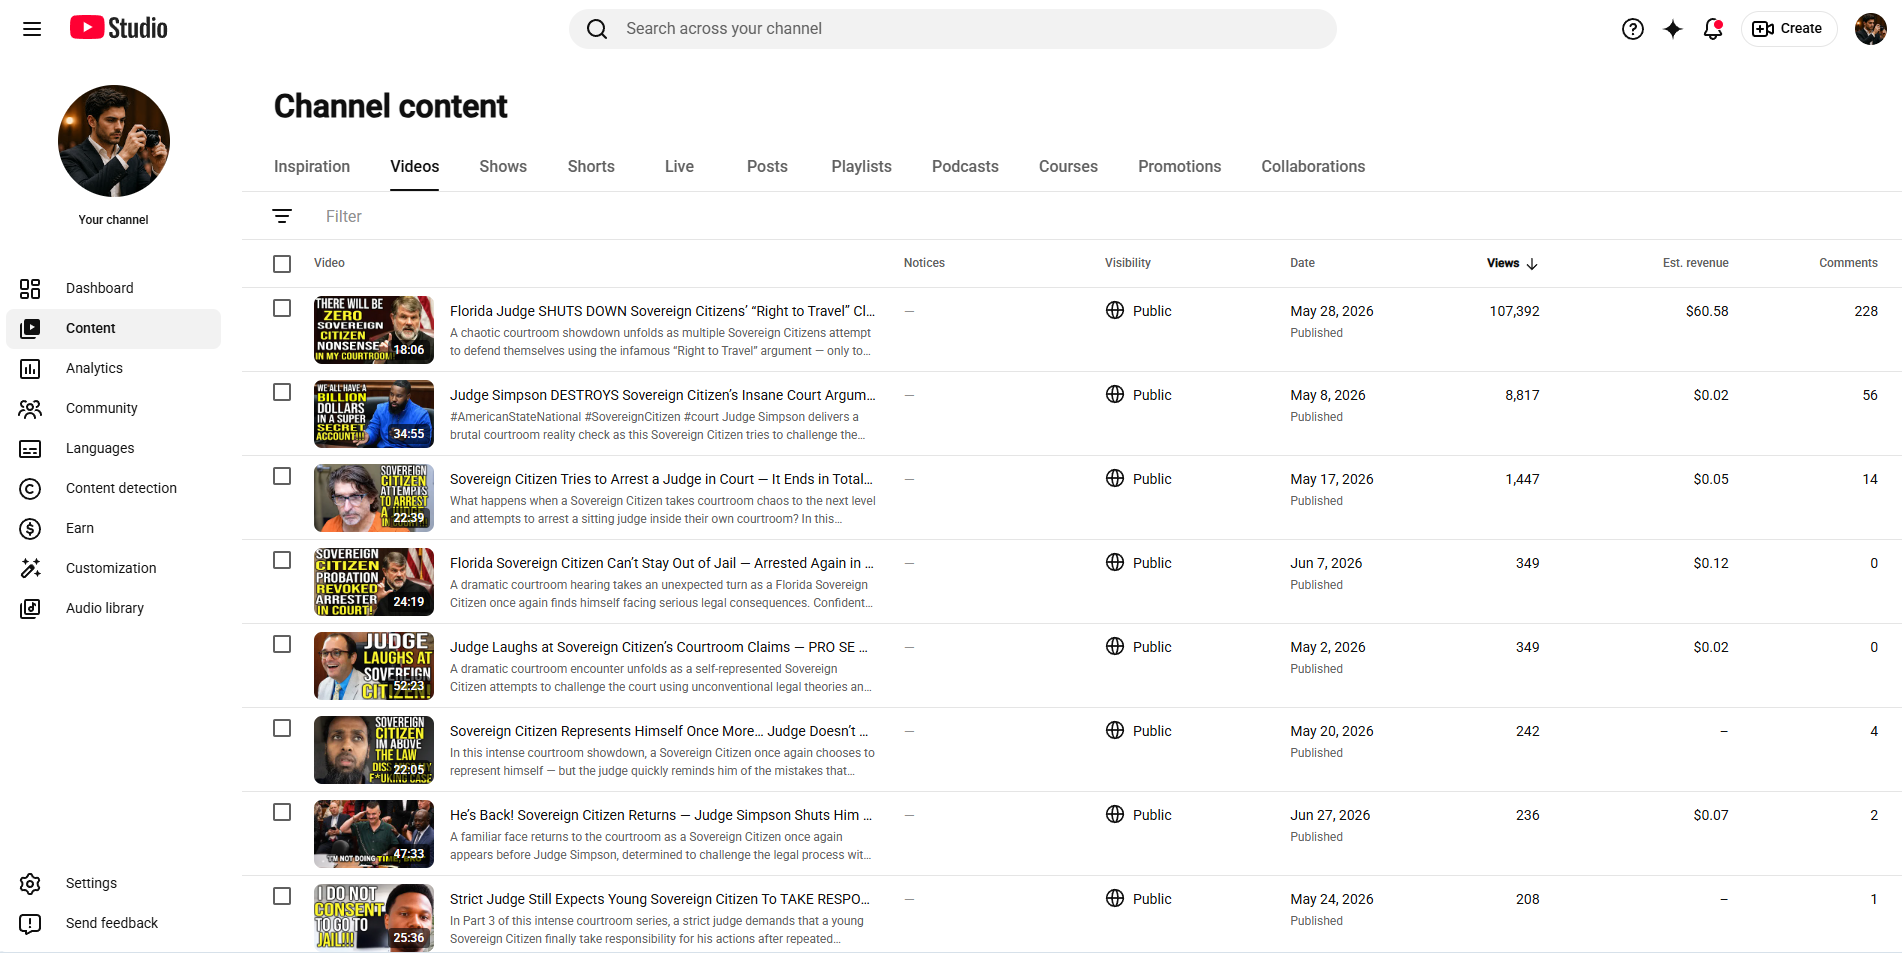Toggle the select-all videos checkbox
Viewport: 1902px width, 953px height.
[282, 264]
